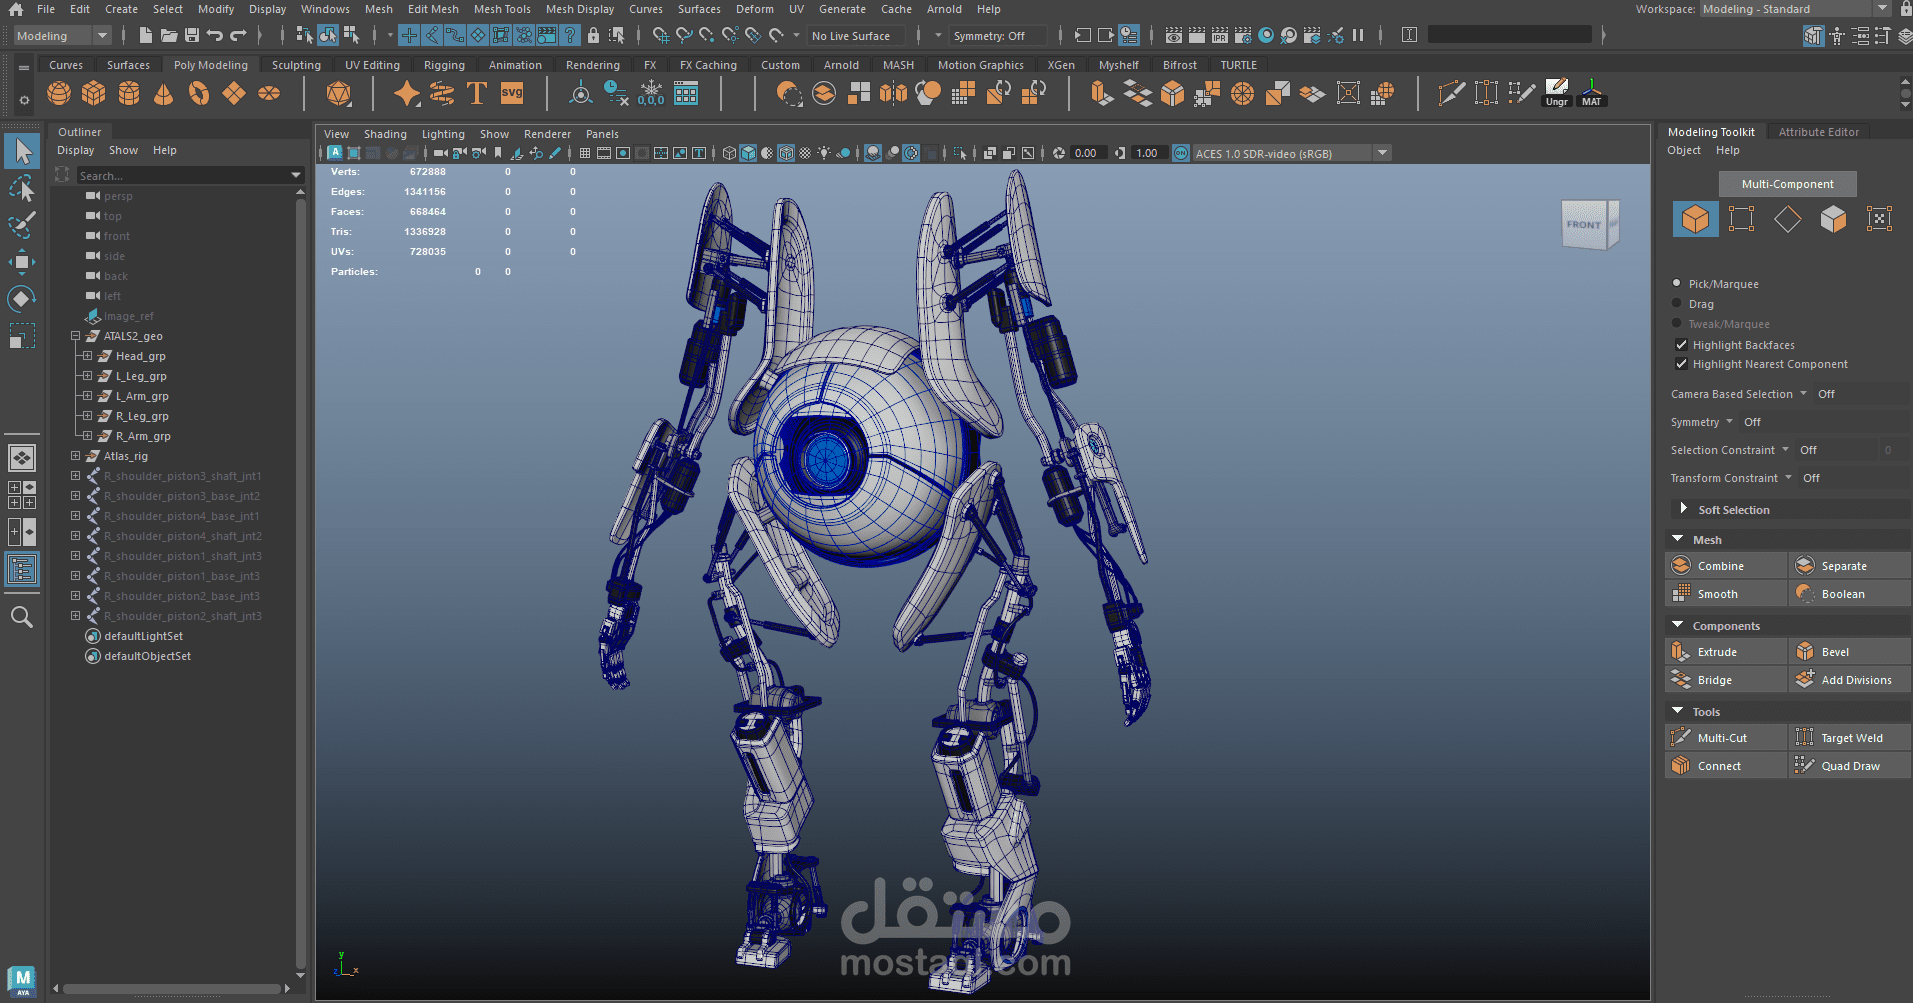Expand the Head_grp node in the Outliner
This screenshot has height=1003, width=1913.
coord(87,356)
